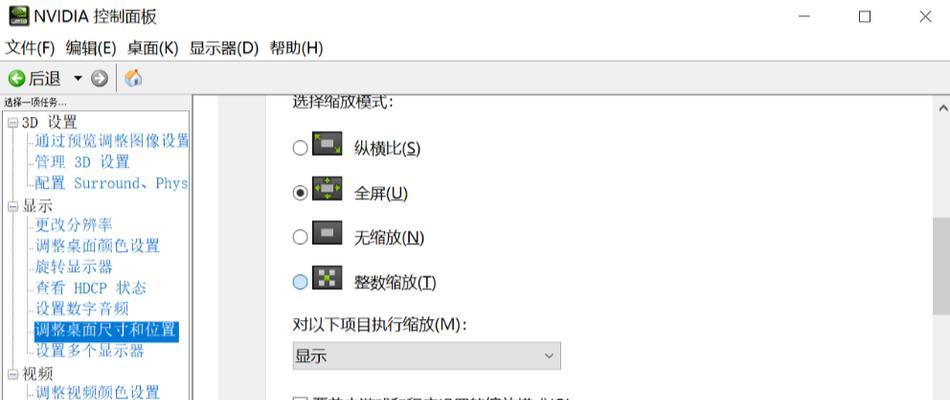This screenshot has width=950, height=400.
Task: Click the 全屏 full-screen scaling icon
Action: 327,188
